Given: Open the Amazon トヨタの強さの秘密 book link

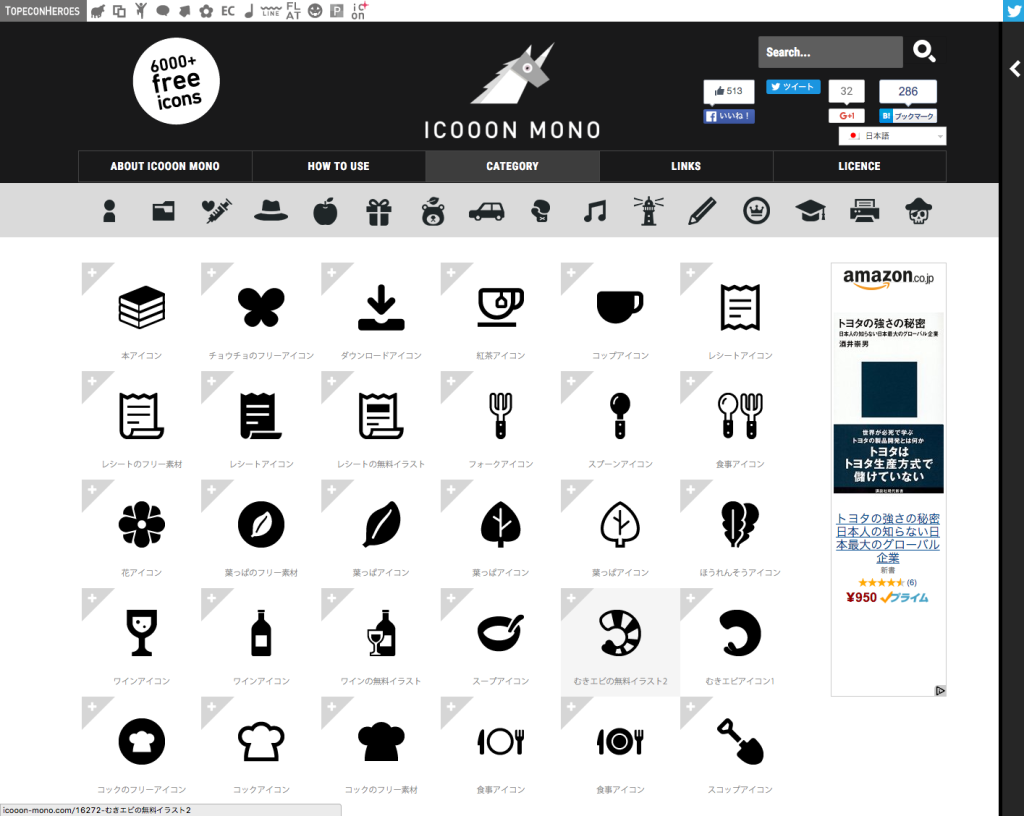Looking at the screenshot, I should pos(888,538).
